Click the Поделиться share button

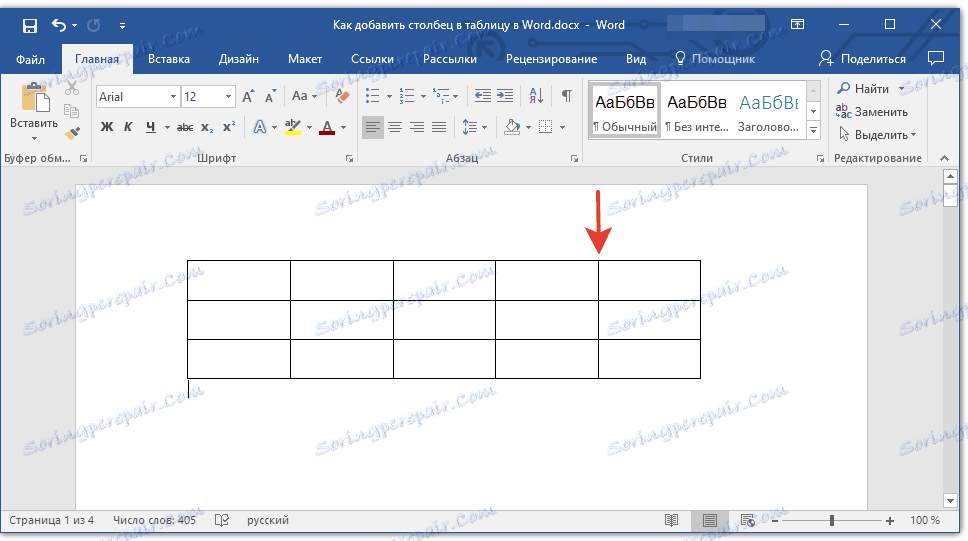pos(862,59)
